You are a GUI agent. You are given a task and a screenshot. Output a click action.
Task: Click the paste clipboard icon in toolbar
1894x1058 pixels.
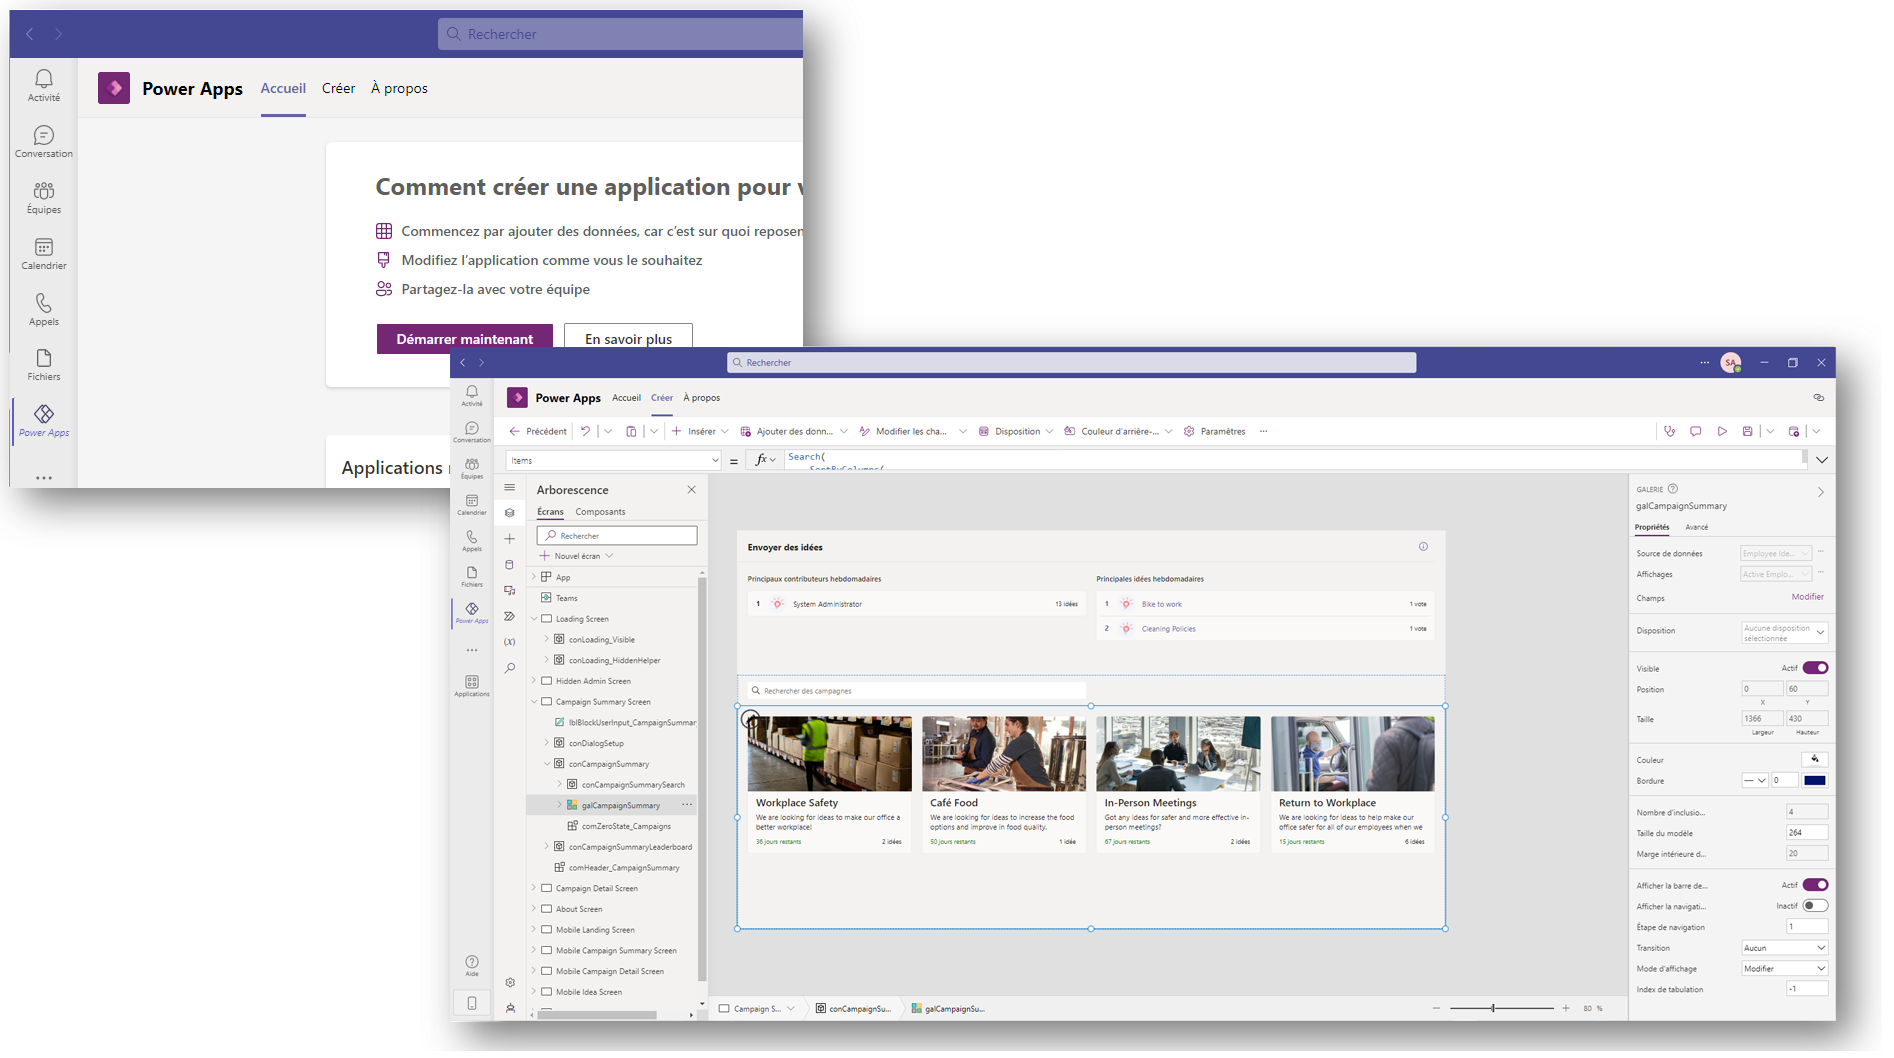[631, 431]
